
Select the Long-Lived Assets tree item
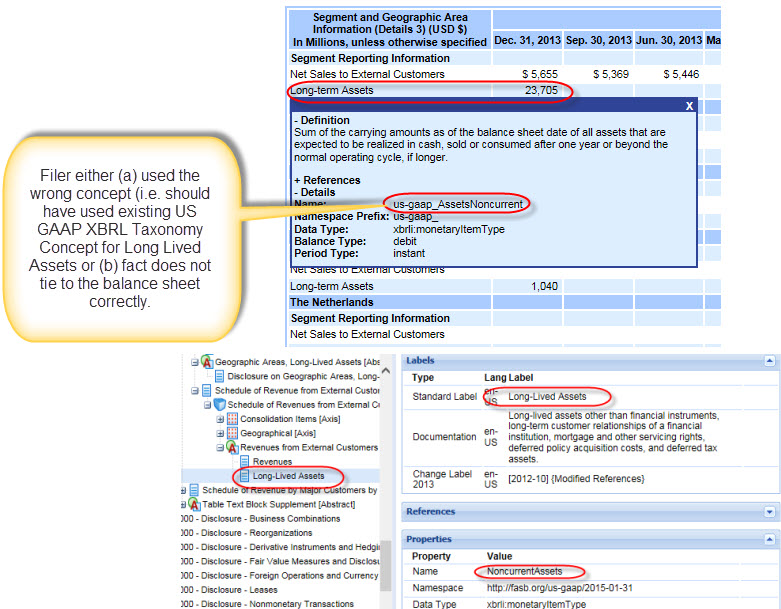288,476
